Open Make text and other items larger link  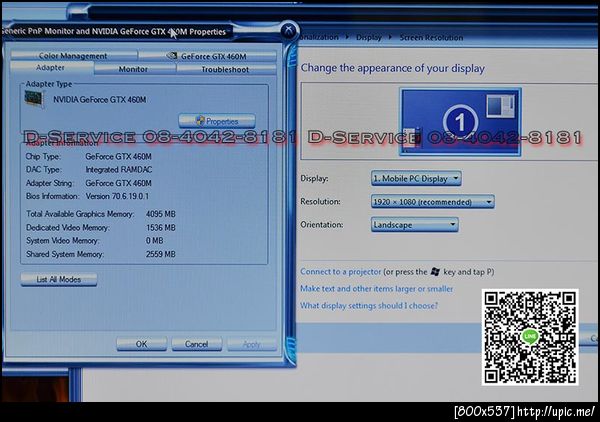[x=377, y=288]
